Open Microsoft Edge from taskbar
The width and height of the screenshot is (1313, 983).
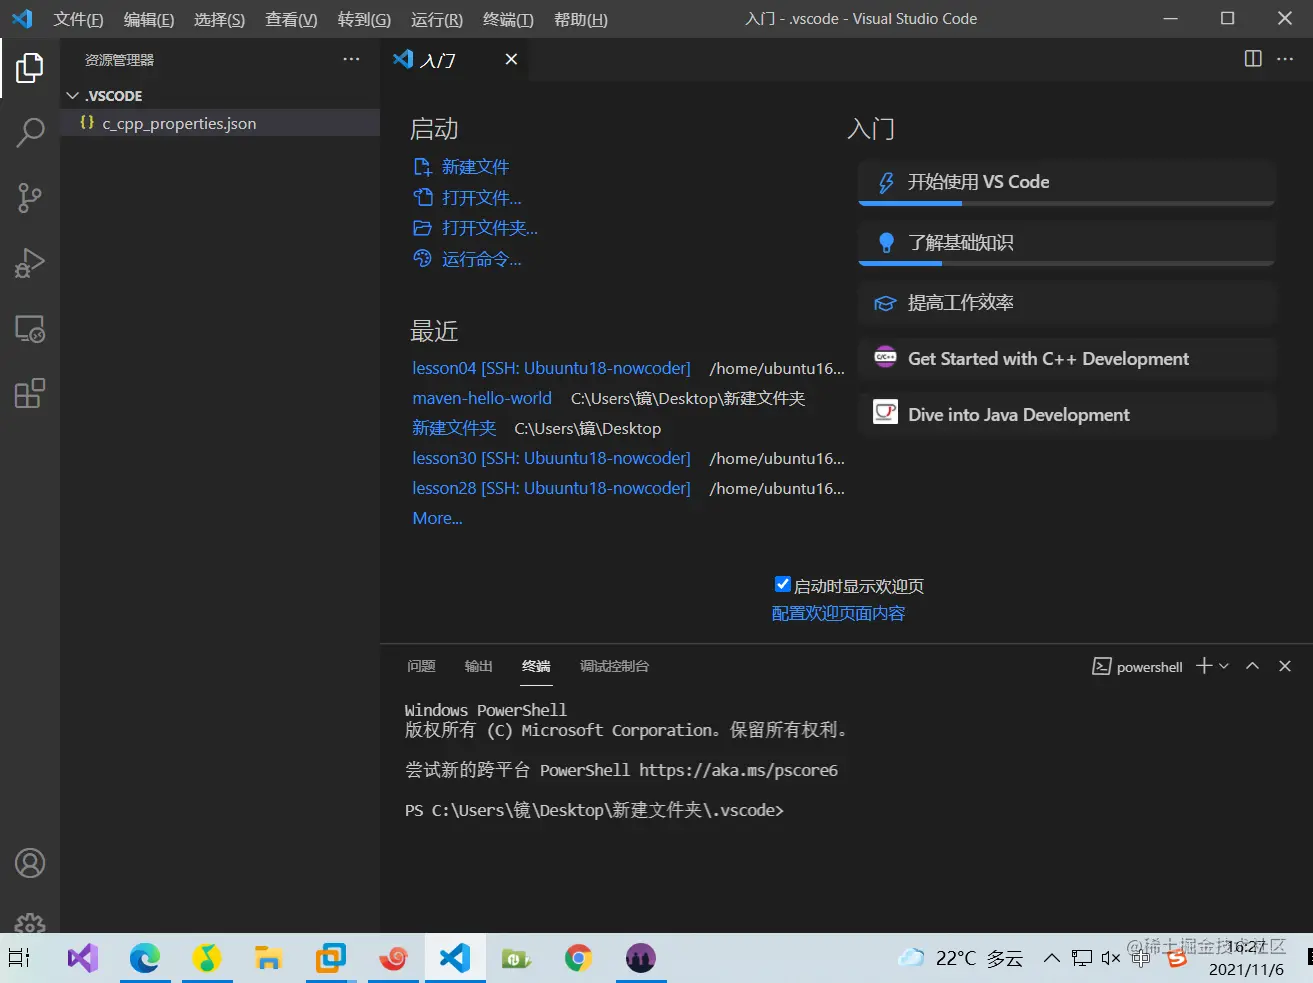pos(145,958)
